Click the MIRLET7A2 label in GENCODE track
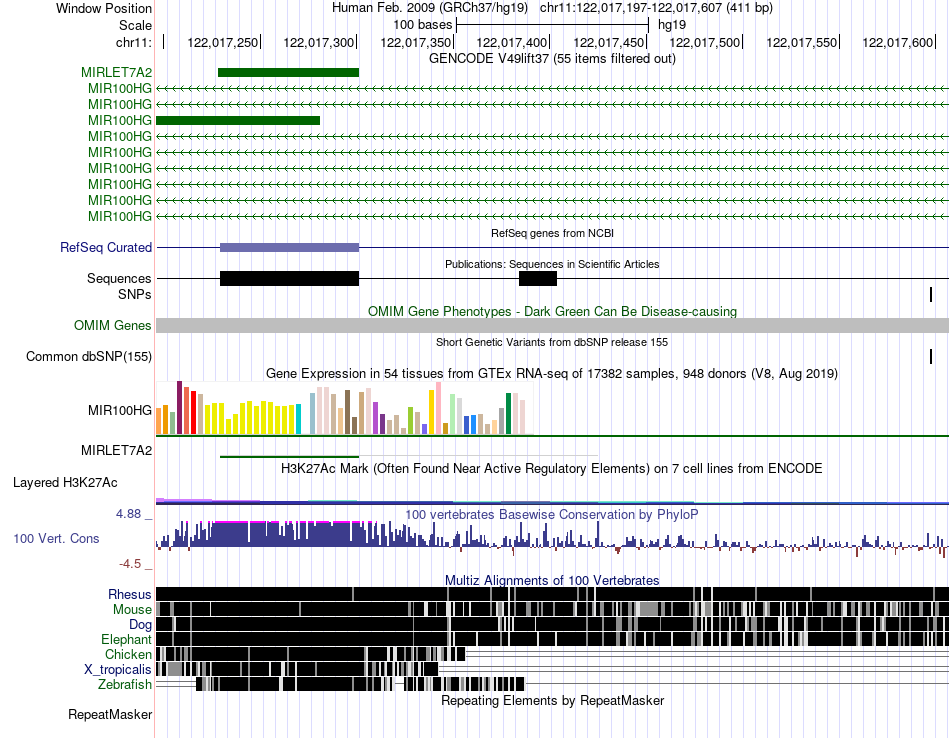The image size is (950, 738). [116, 73]
